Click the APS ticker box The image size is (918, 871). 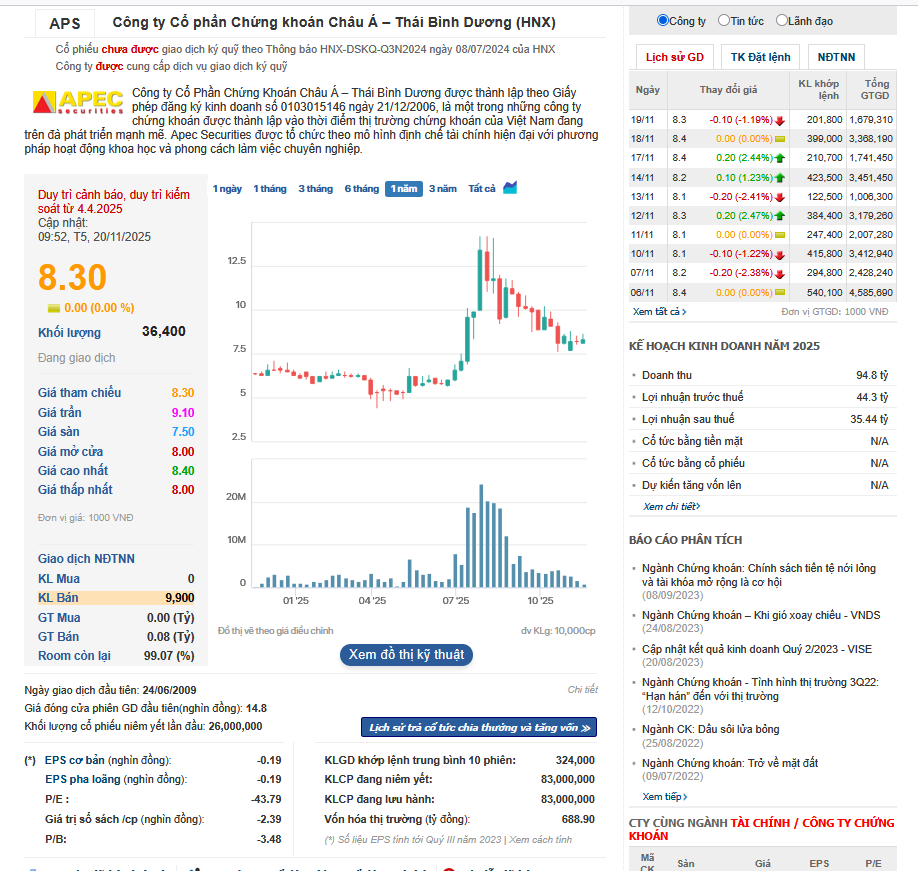64,23
